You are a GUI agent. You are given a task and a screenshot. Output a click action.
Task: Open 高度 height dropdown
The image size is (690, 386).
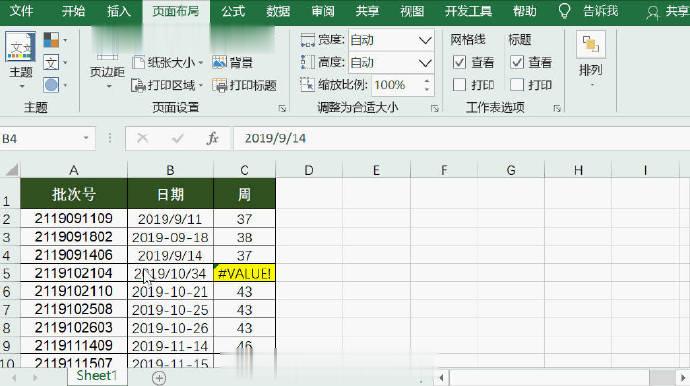[425, 63]
